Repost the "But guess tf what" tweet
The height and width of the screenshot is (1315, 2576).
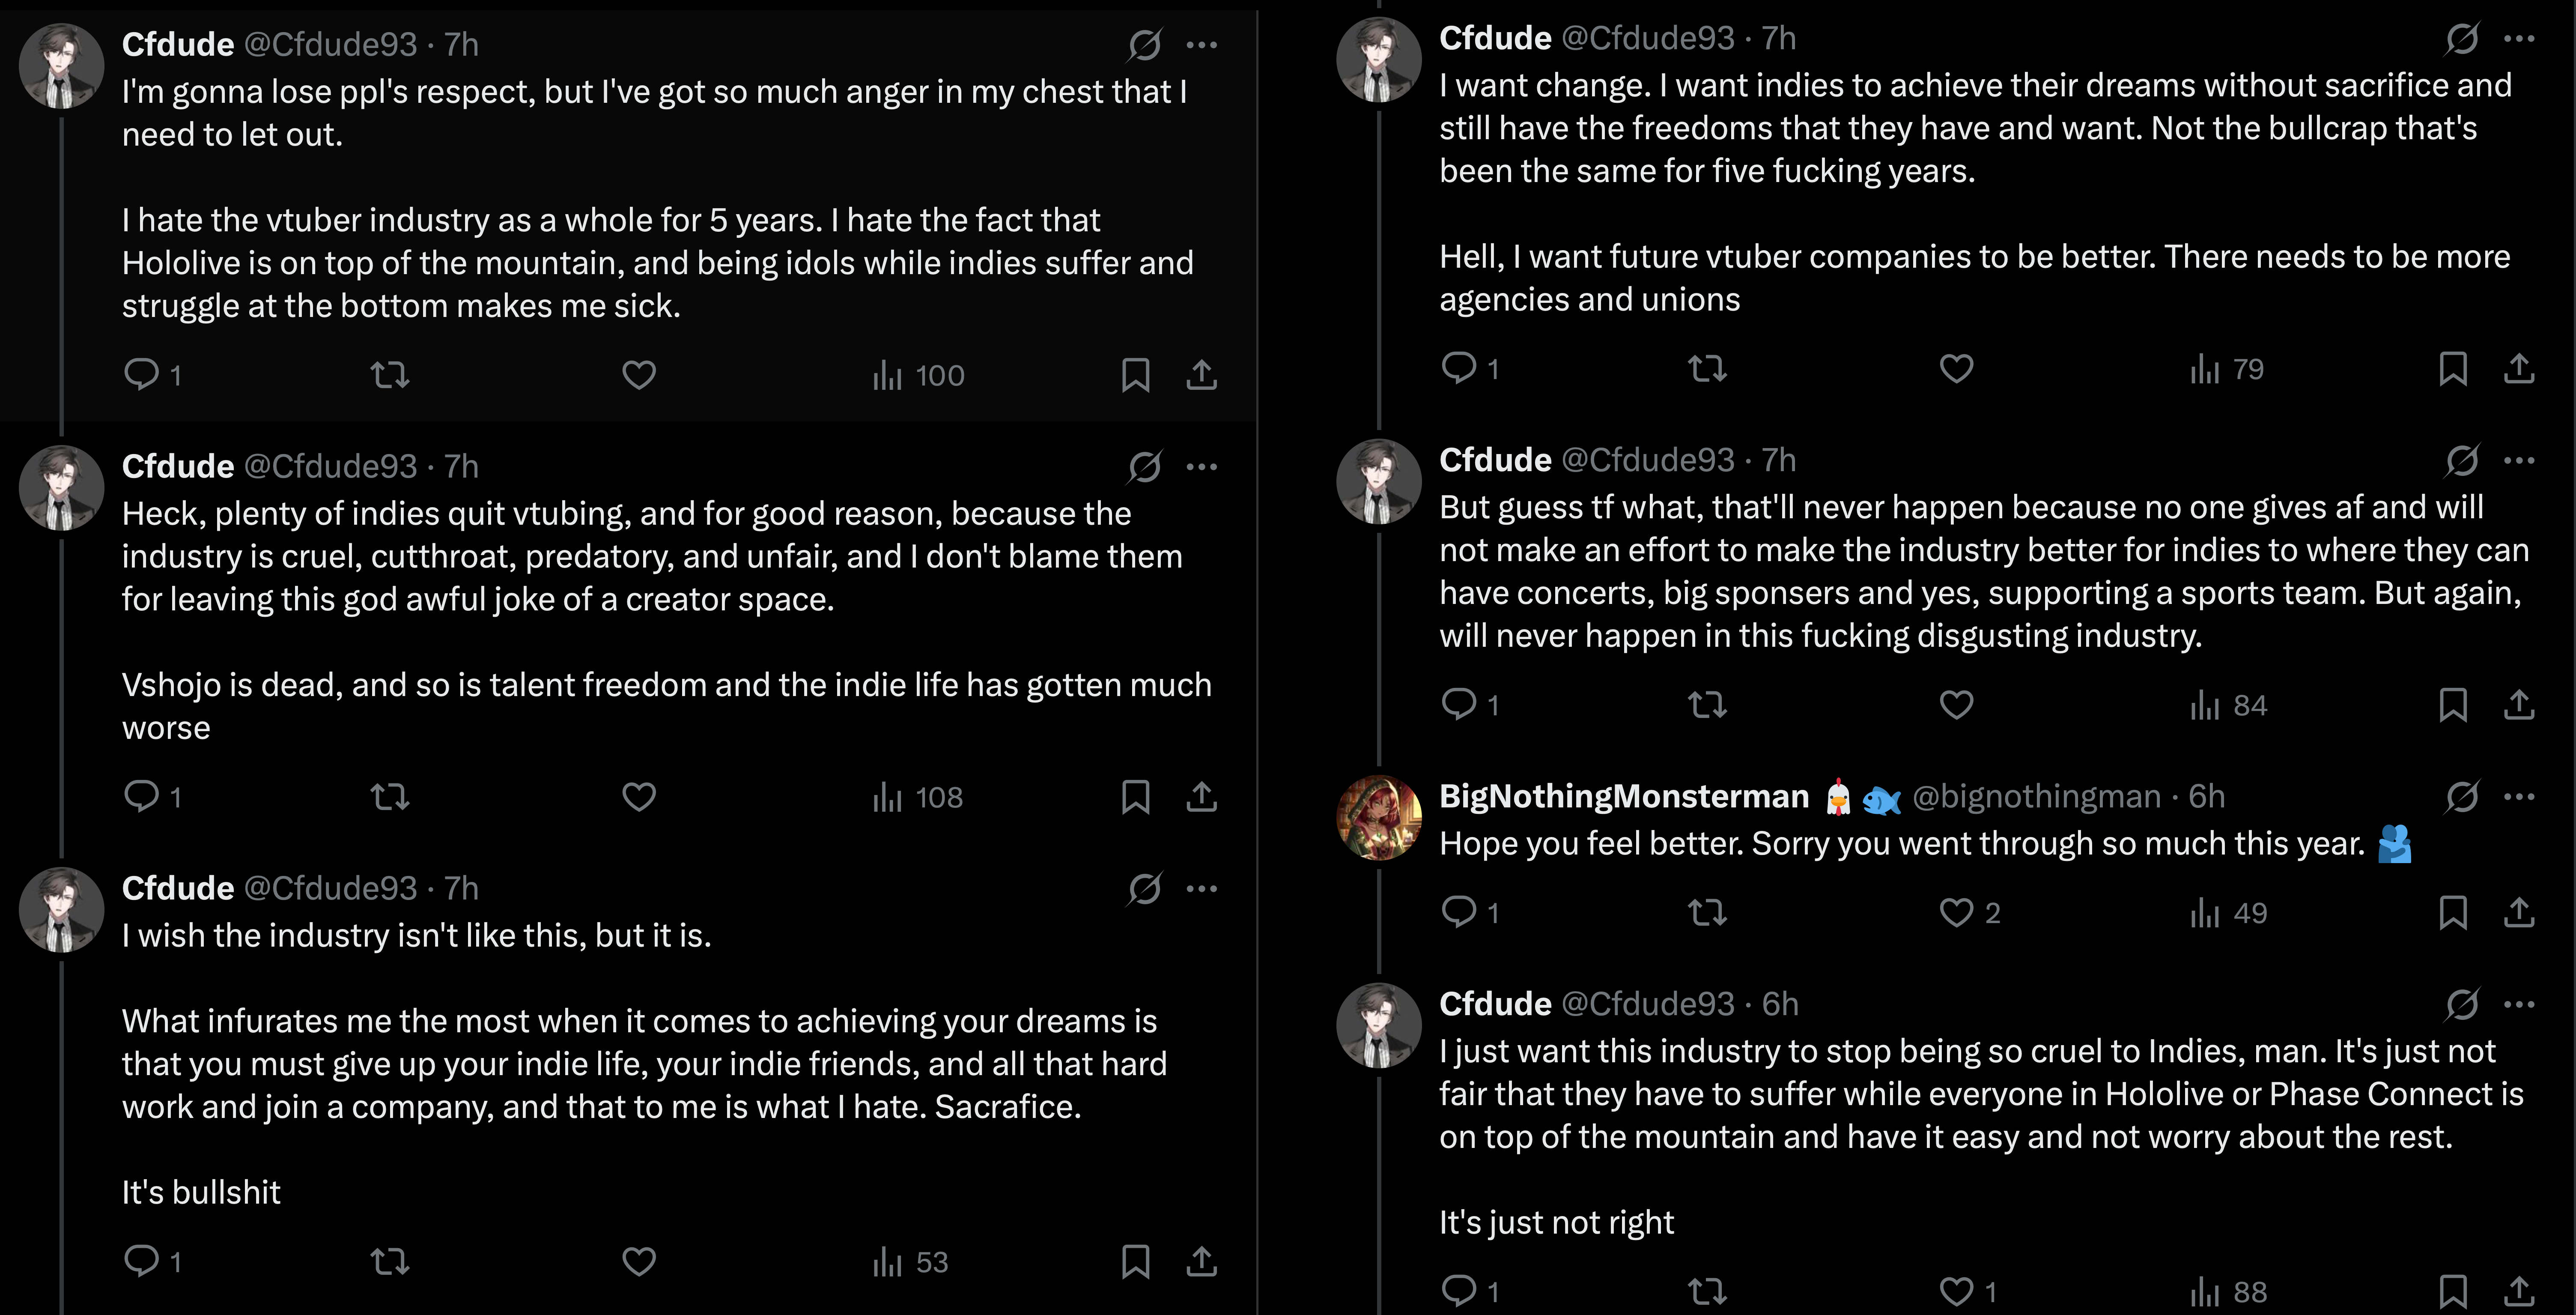(x=1707, y=705)
